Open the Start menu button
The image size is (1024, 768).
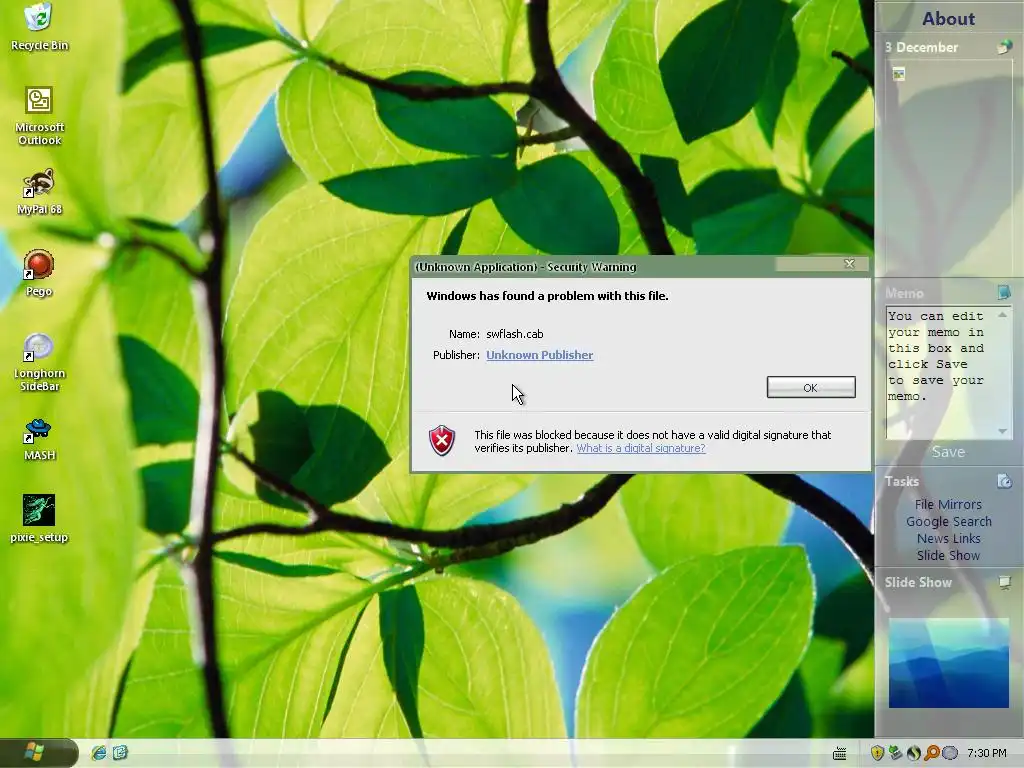point(39,752)
